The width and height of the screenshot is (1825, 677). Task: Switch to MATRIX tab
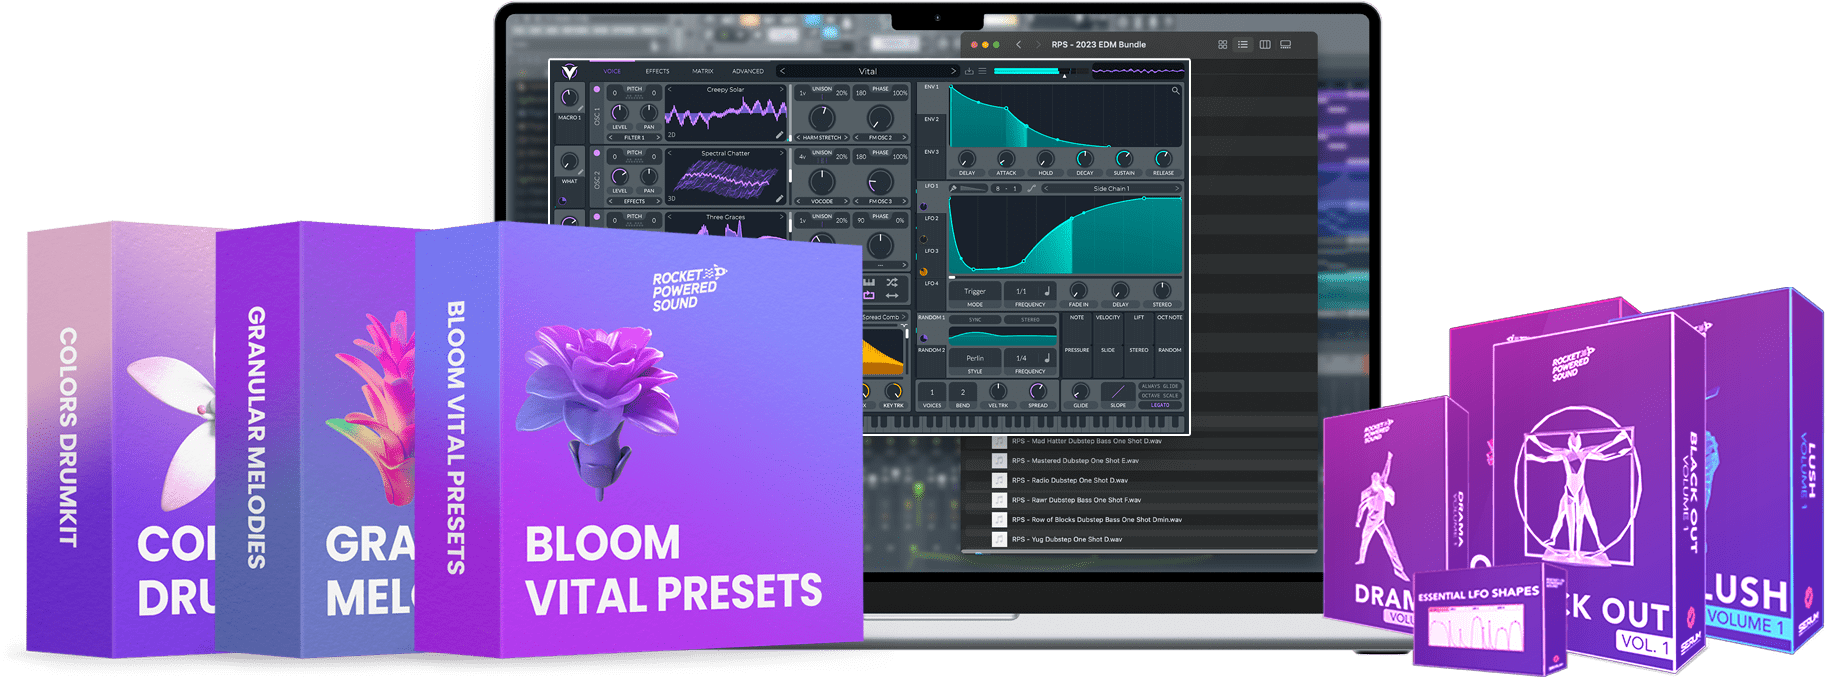703,71
